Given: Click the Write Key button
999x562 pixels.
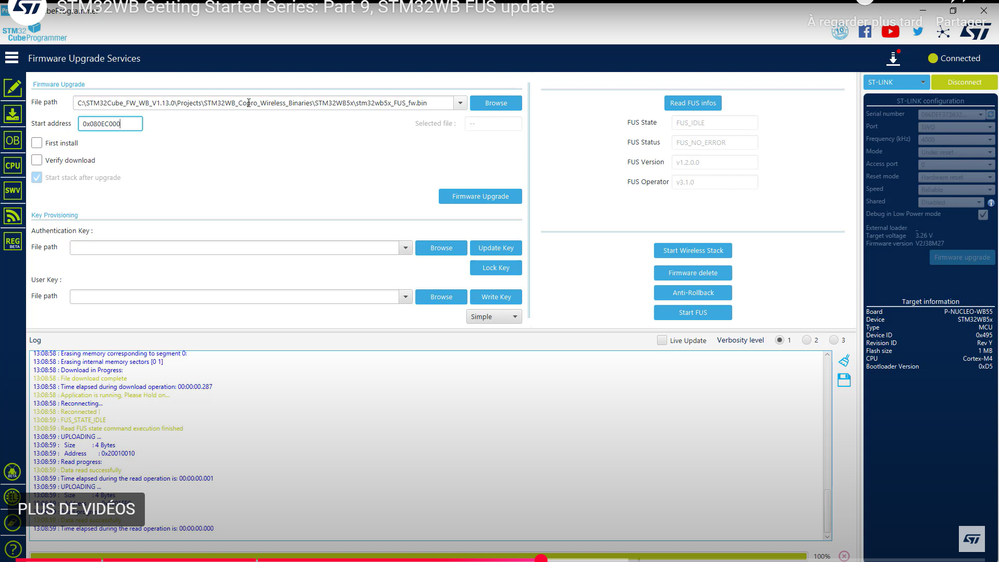Looking at the screenshot, I should click(x=496, y=297).
